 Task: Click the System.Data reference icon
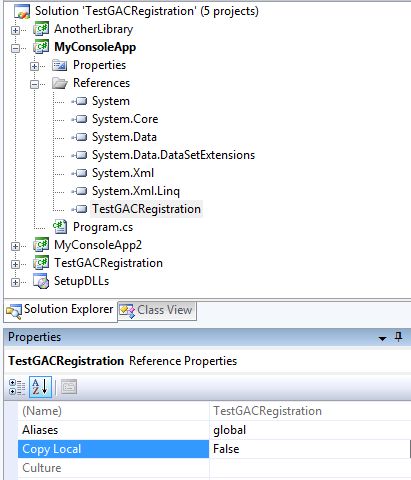click(79, 137)
